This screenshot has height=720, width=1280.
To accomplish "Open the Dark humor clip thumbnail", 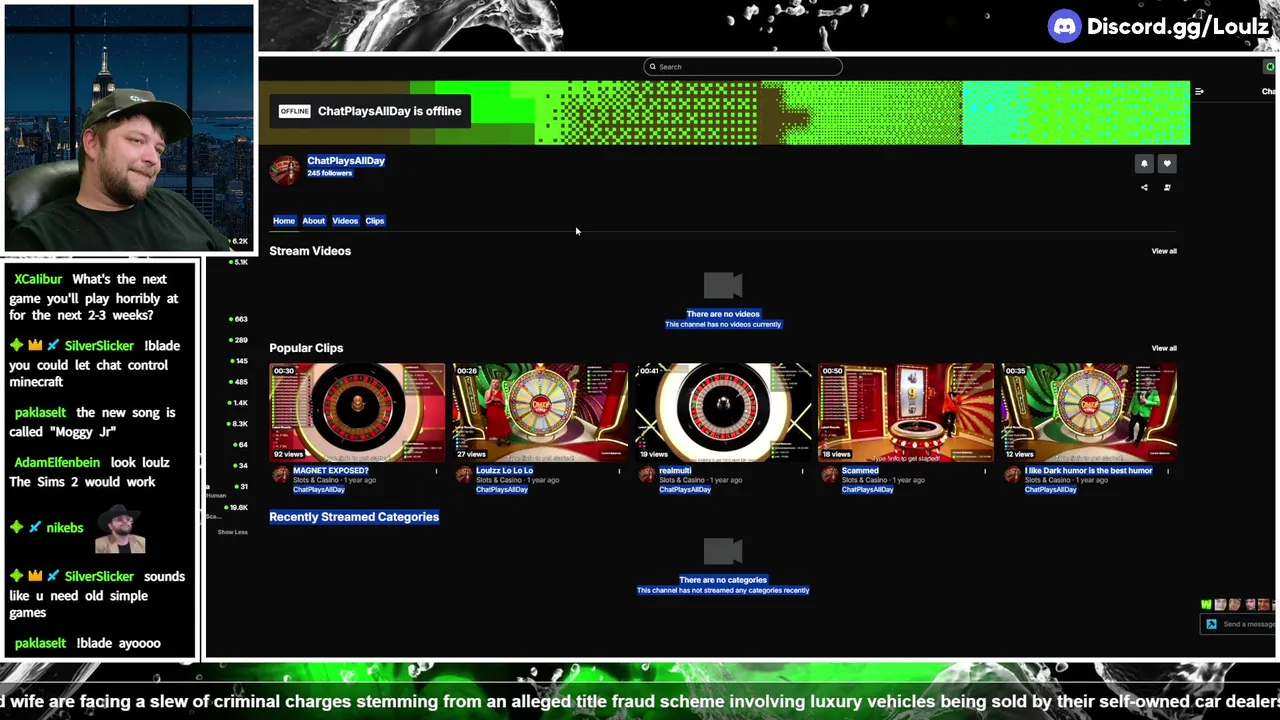I will 1089,412.
